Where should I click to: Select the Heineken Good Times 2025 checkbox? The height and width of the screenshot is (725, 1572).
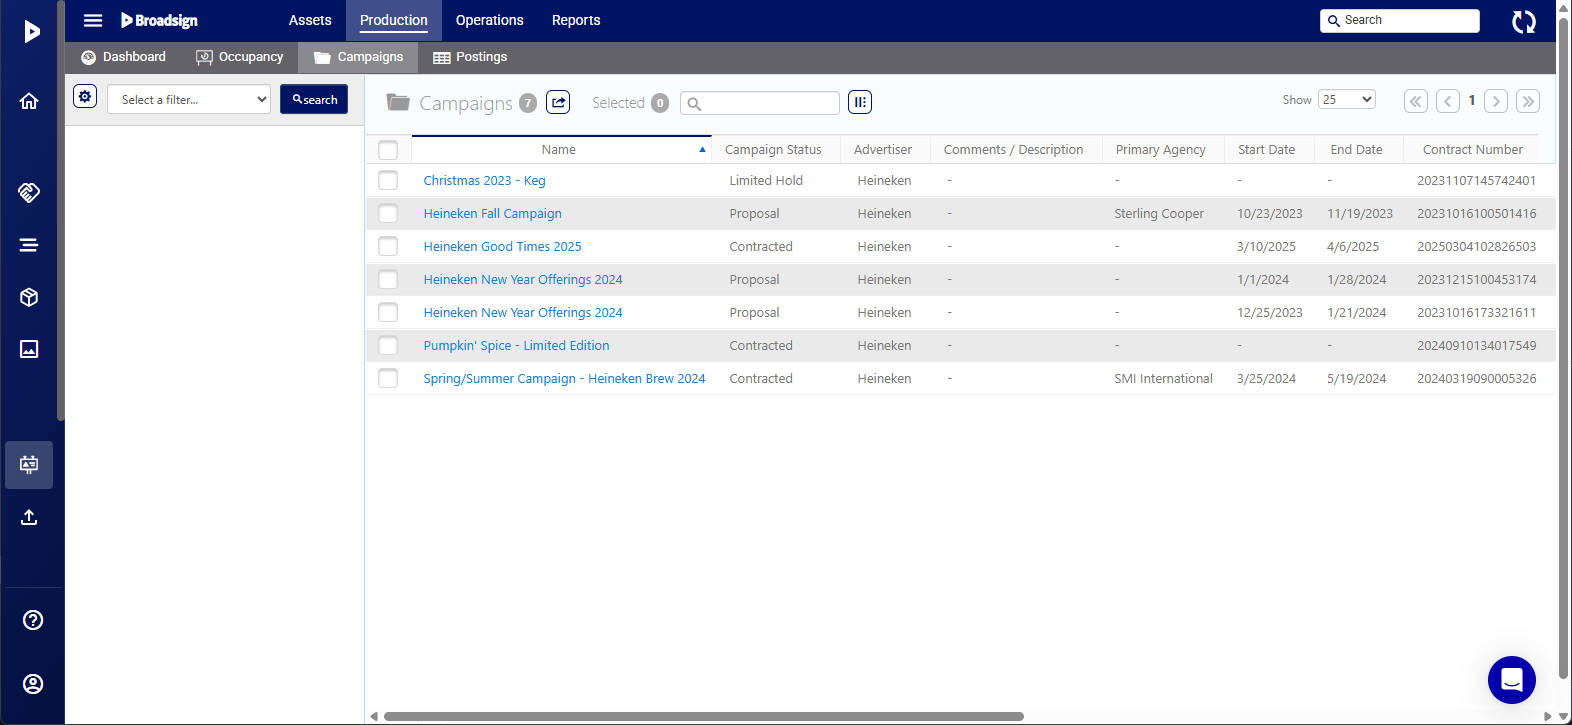pos(388,247)
